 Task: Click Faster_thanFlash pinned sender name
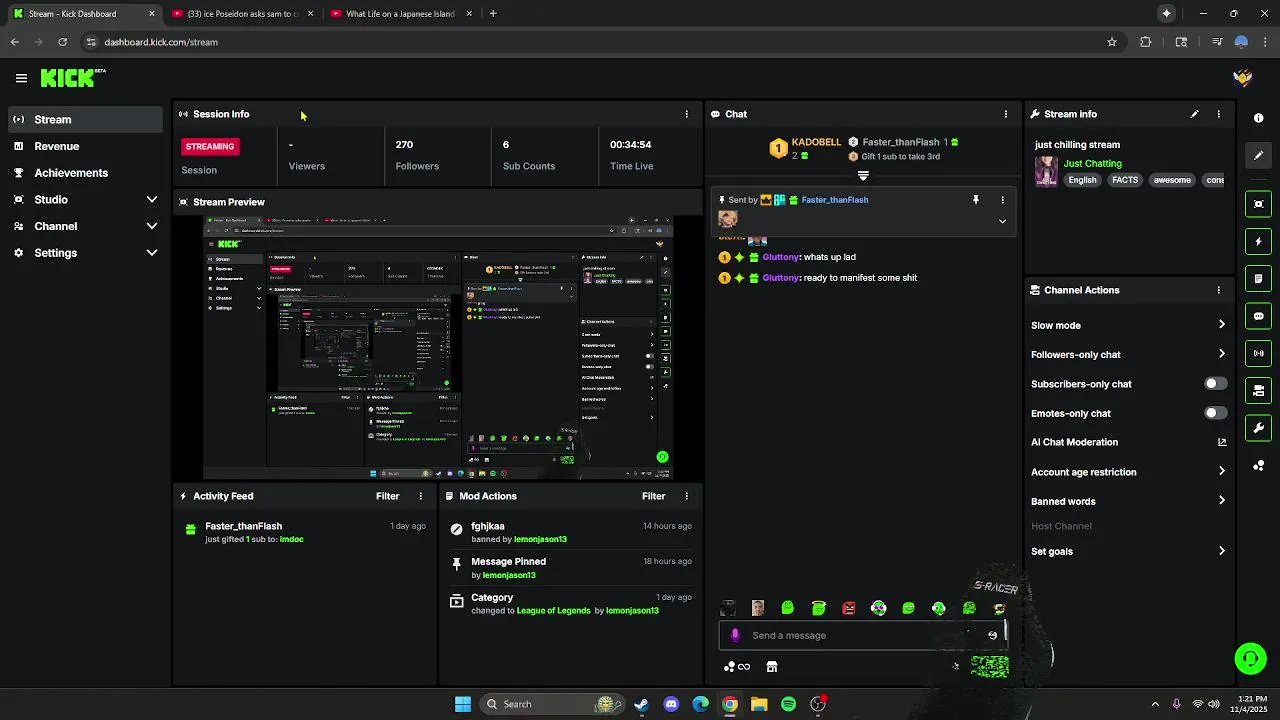(x=834, y=200)
